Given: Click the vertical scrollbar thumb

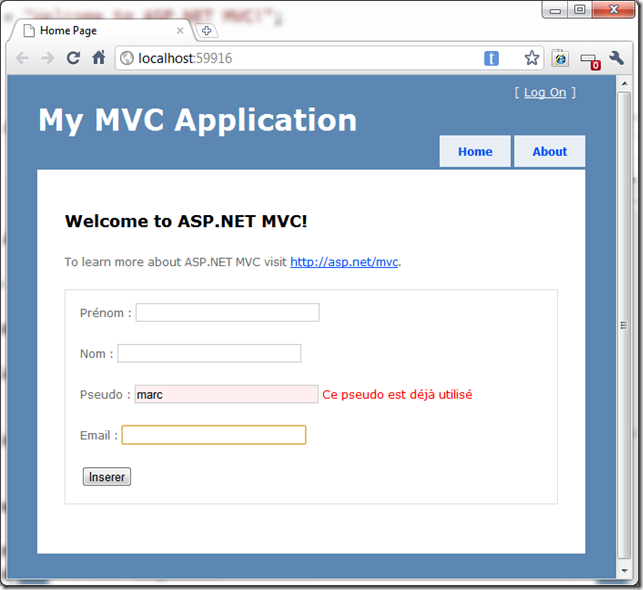Looking at the screenshot, I should [x=624, y=326].
